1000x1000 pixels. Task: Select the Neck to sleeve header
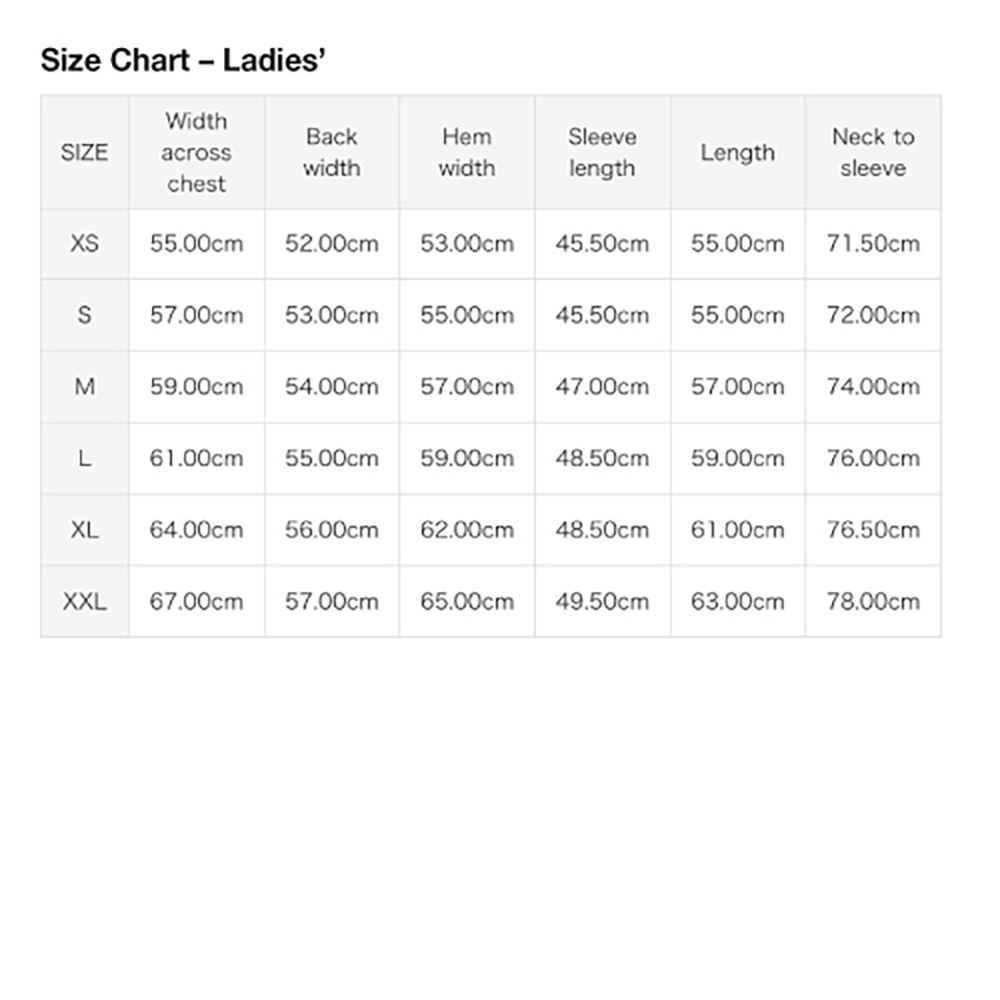point(873,152)
